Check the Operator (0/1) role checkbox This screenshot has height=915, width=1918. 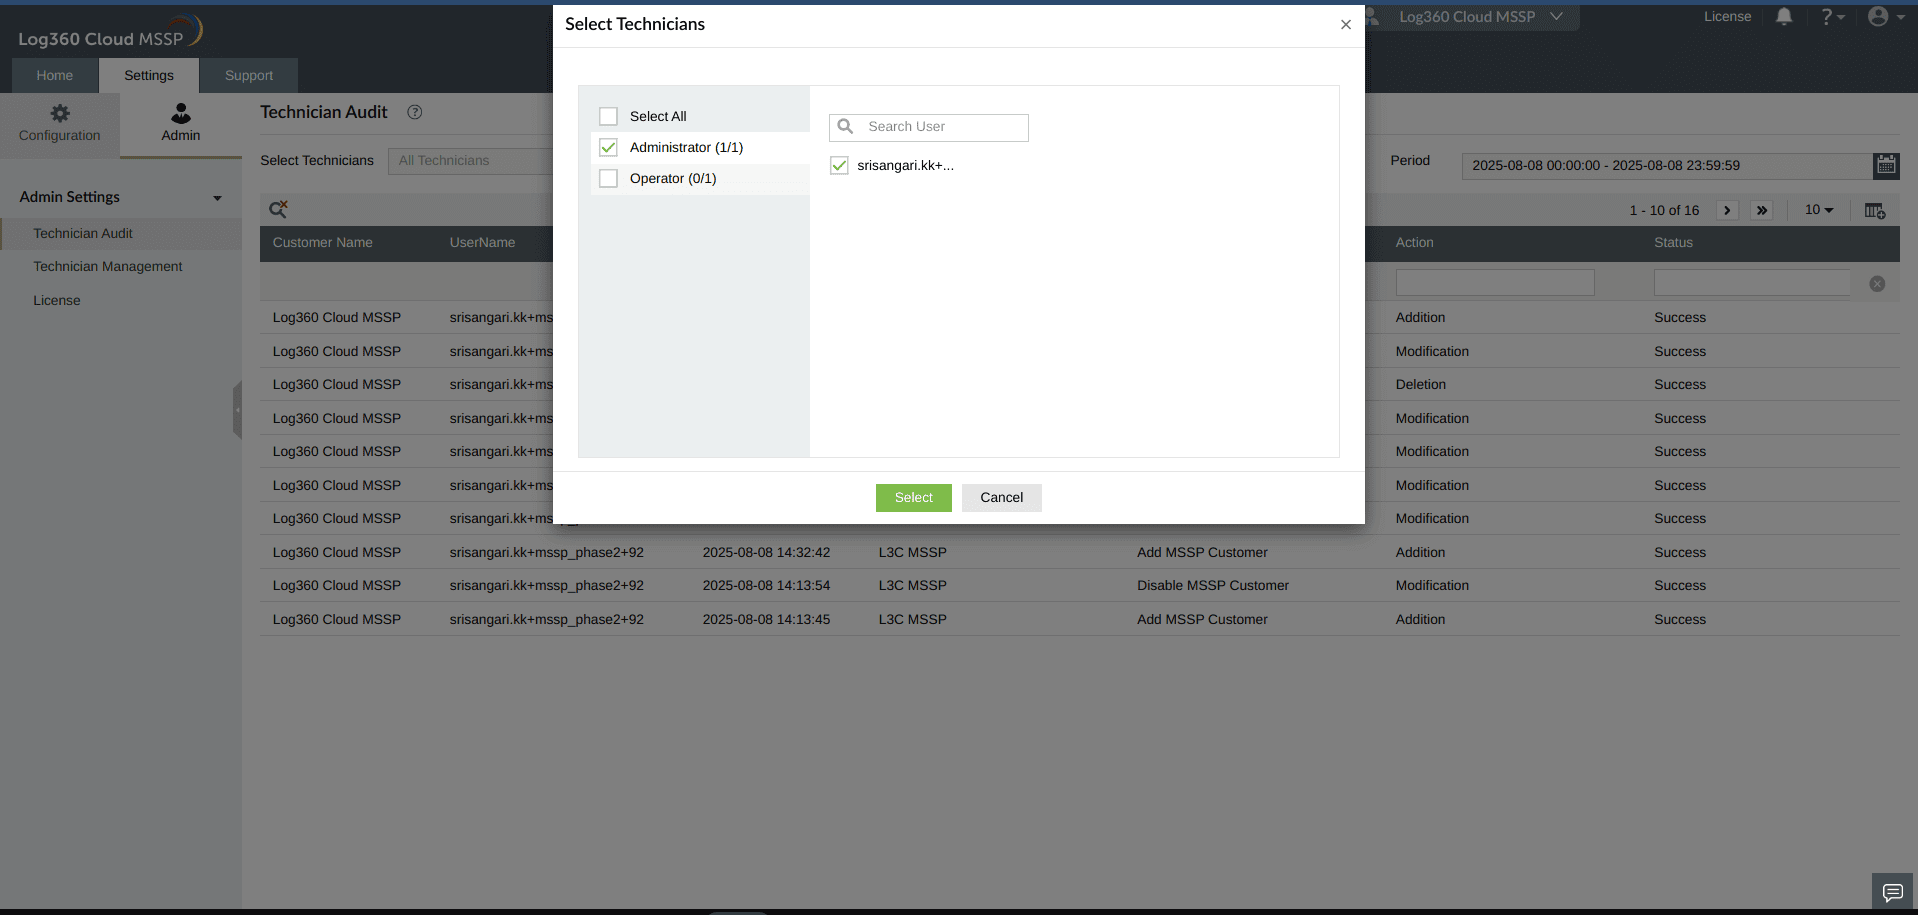608,178
